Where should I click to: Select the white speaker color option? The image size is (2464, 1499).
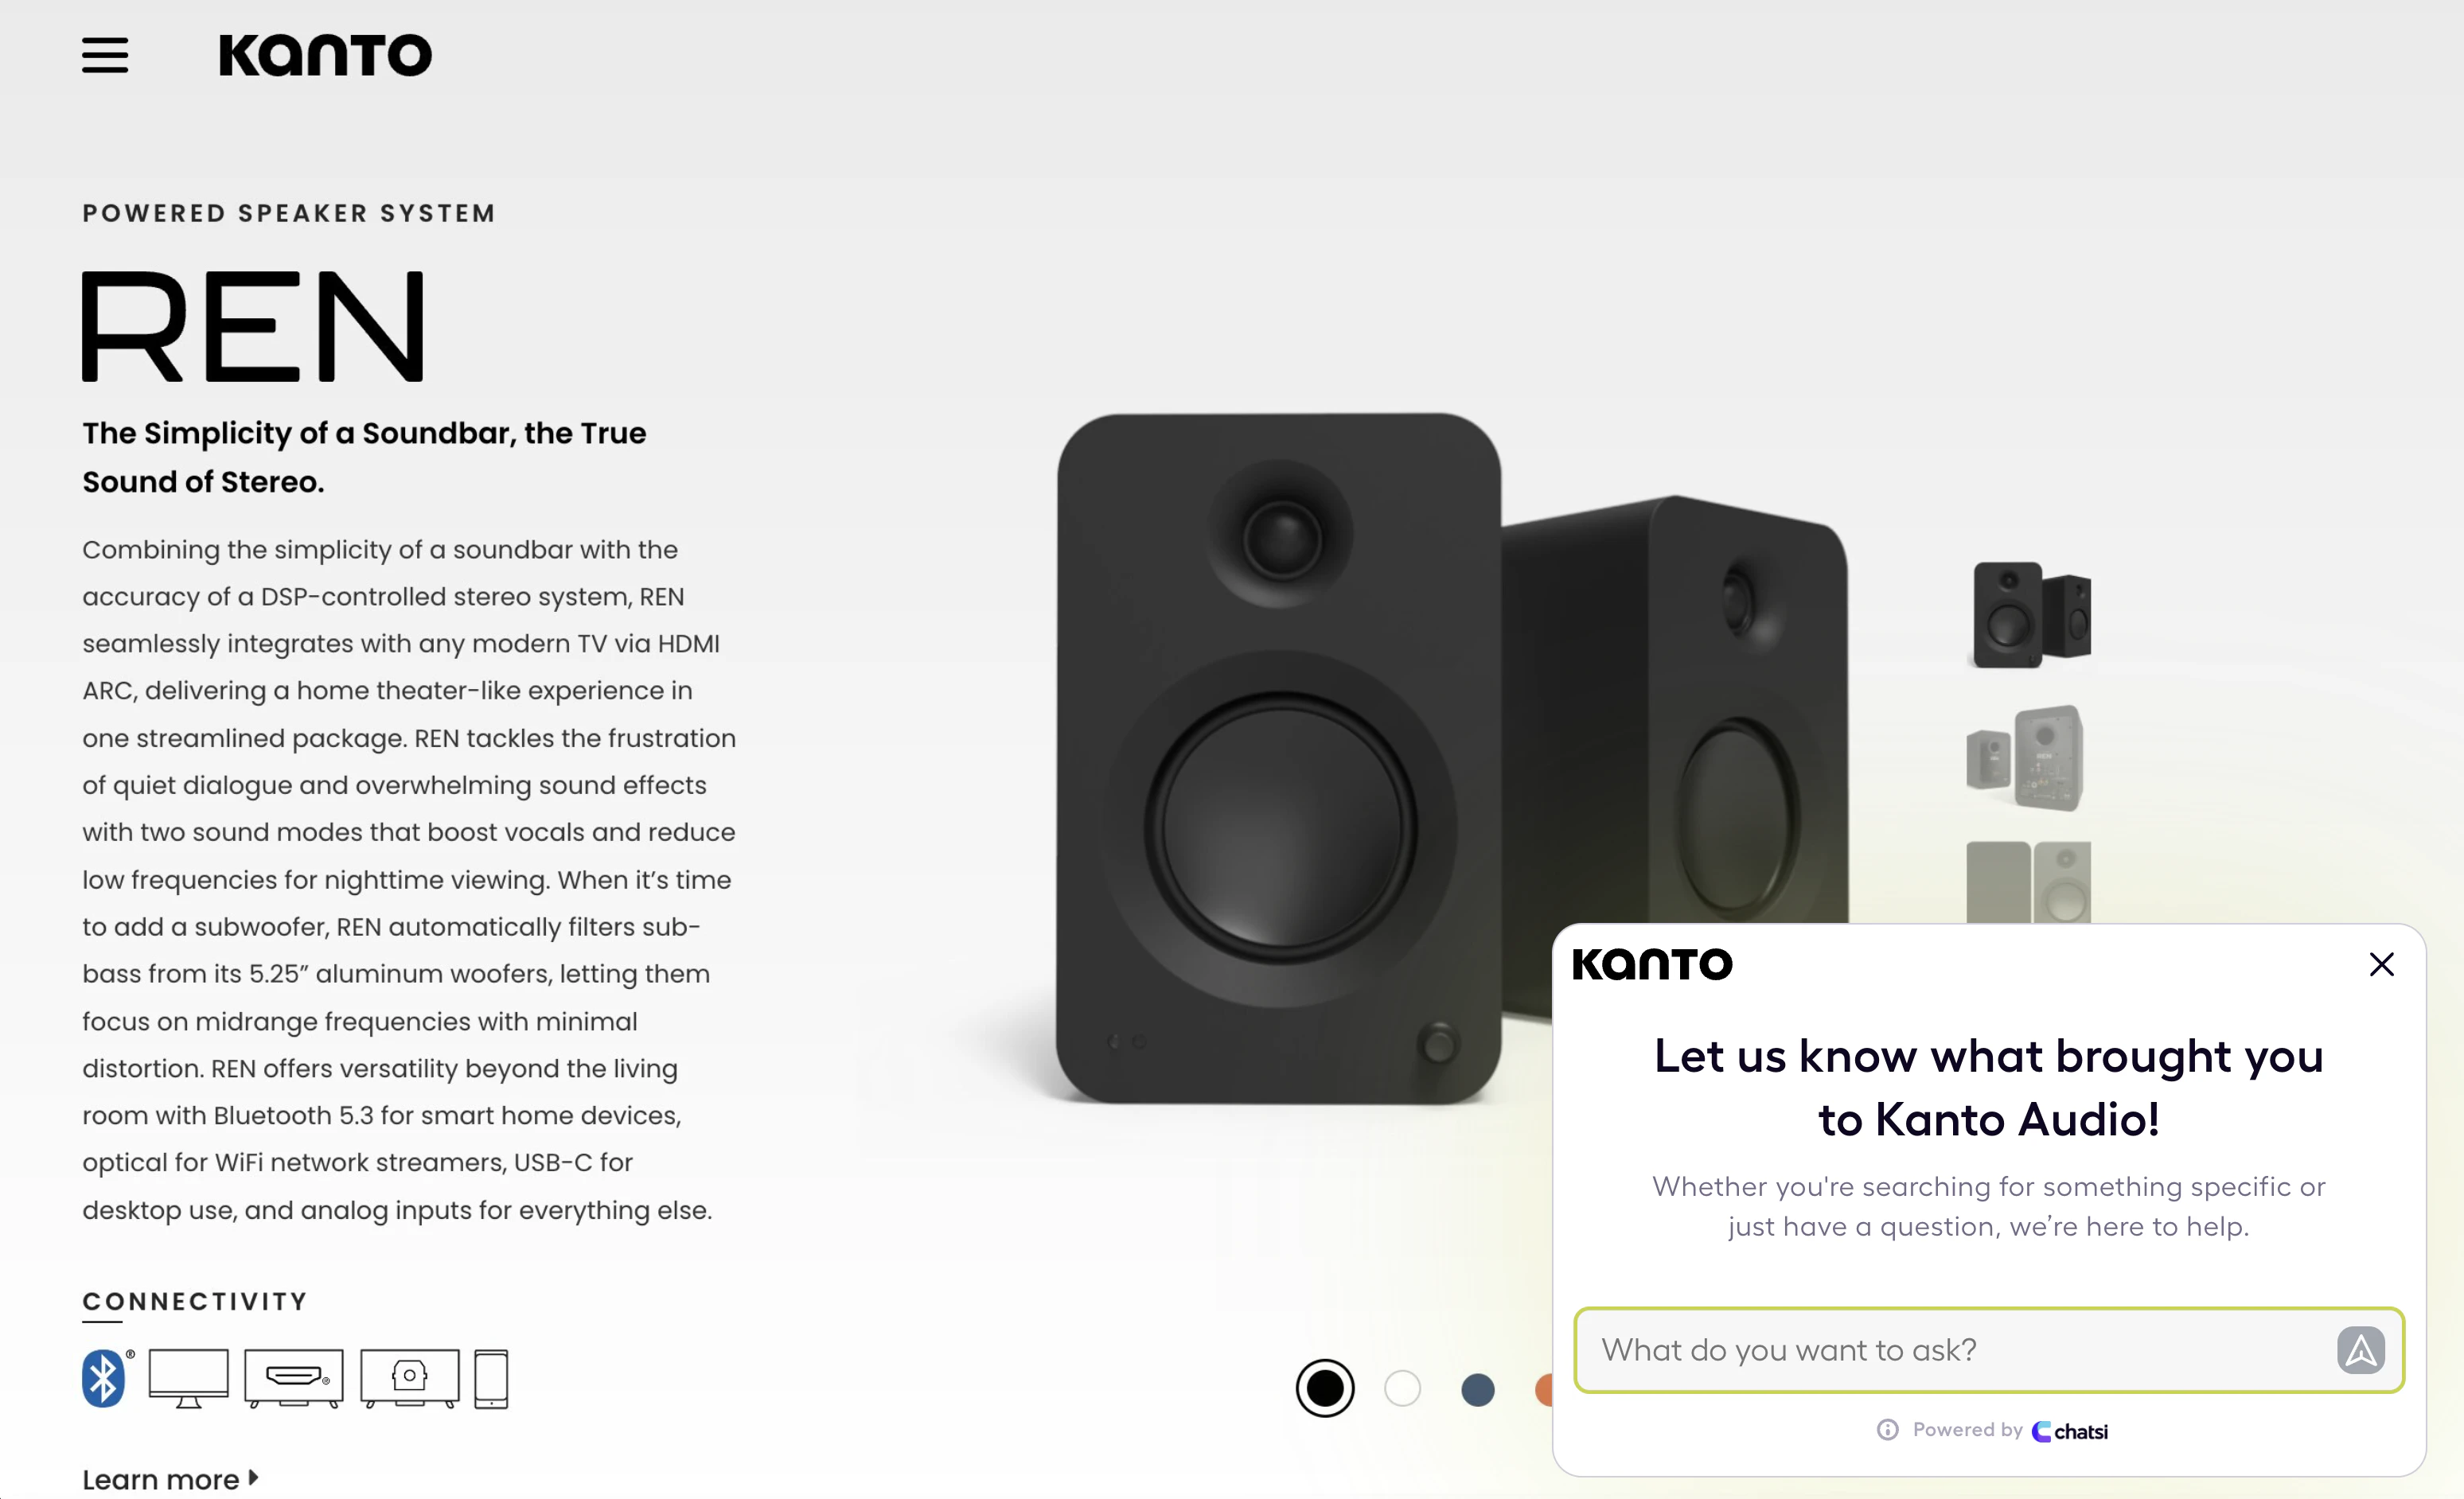(x=1402, y=1389)
